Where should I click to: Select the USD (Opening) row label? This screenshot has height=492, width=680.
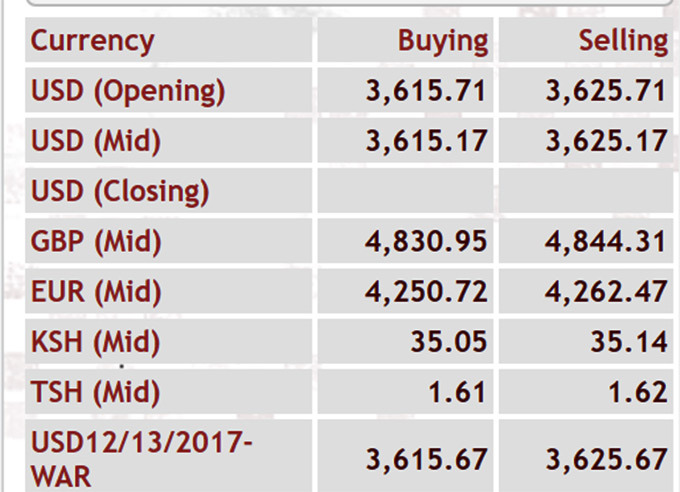tap(128, 91)
